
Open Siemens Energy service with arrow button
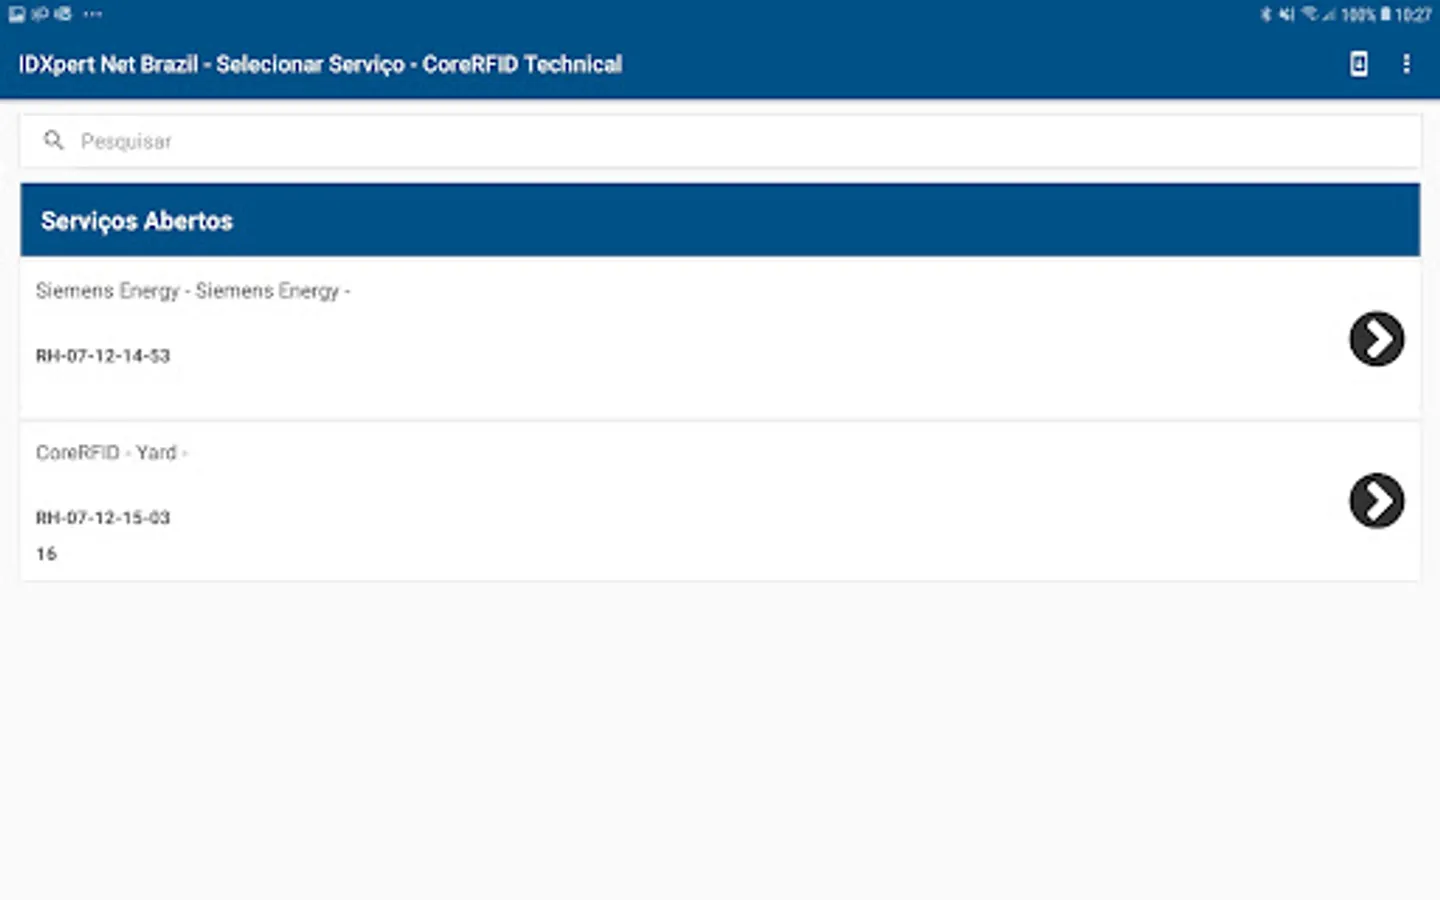[1376, 339]
